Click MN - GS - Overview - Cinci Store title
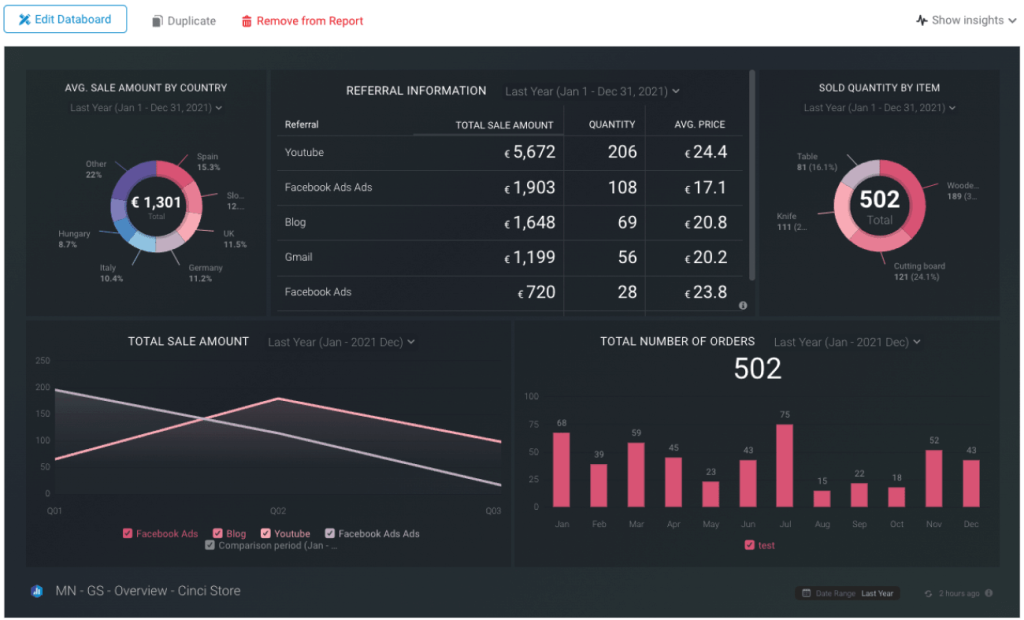This screenshot has height=620, width=1024. pyautogui.click(x=148, y=591)
